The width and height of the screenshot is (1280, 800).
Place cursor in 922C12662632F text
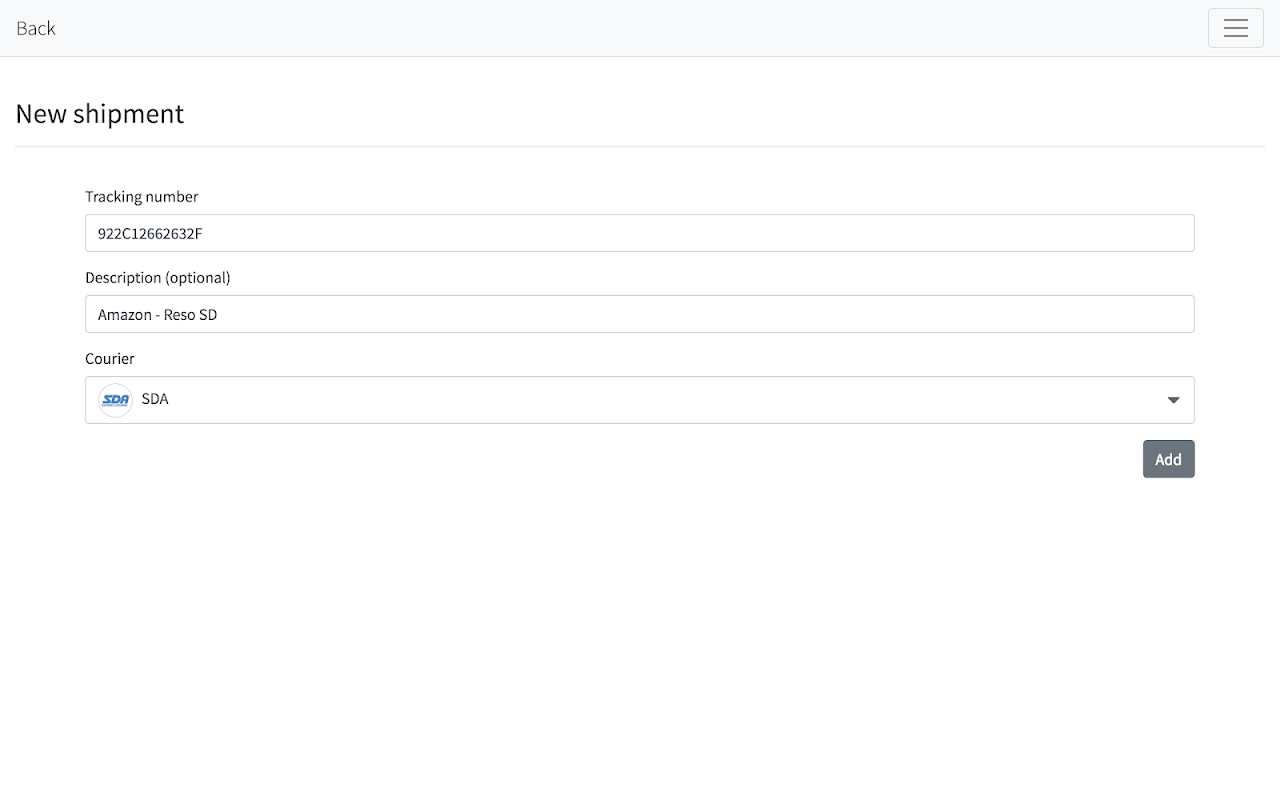pos(150,233)
